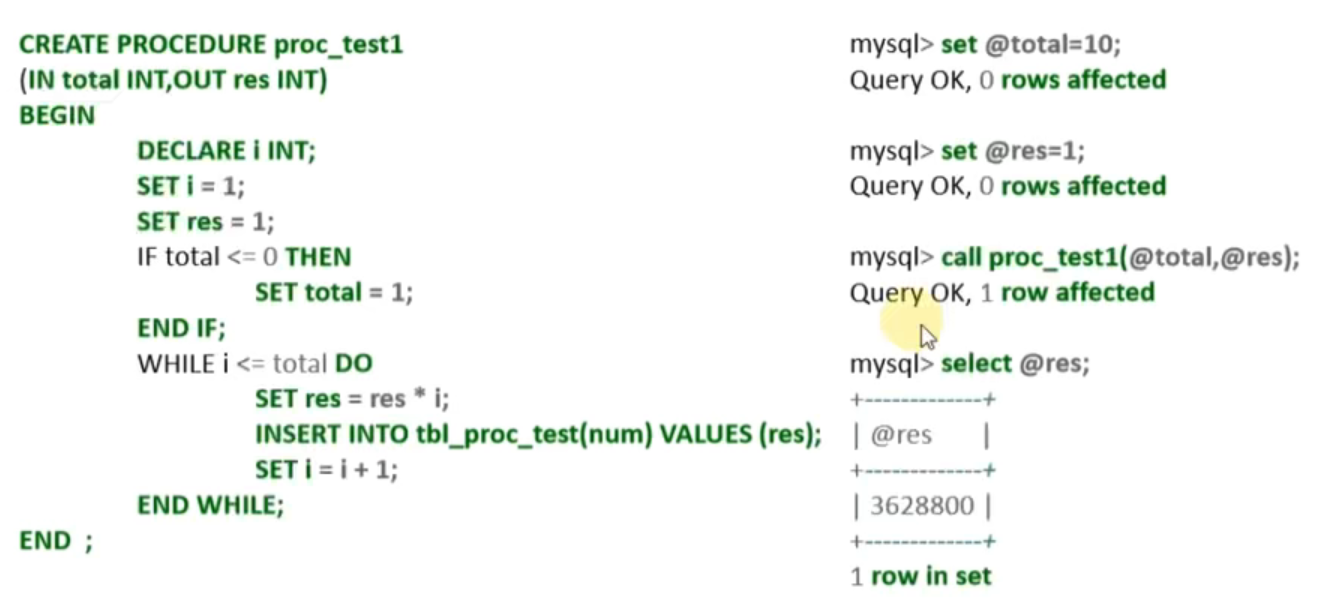
Task: Click the END IF line
Action: [x=182, y=327]
